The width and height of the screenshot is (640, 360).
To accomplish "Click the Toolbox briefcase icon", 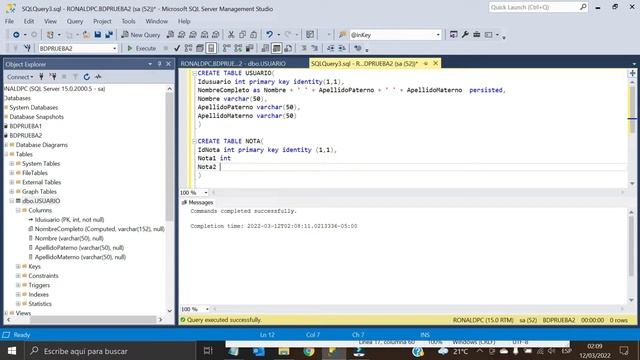I will (476, 35).
